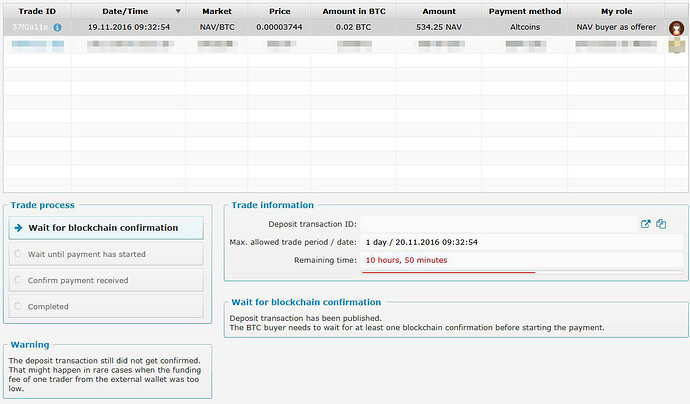Select Wait until payment has started step
This screenshot has height=404, width=690.
(106, 254)
